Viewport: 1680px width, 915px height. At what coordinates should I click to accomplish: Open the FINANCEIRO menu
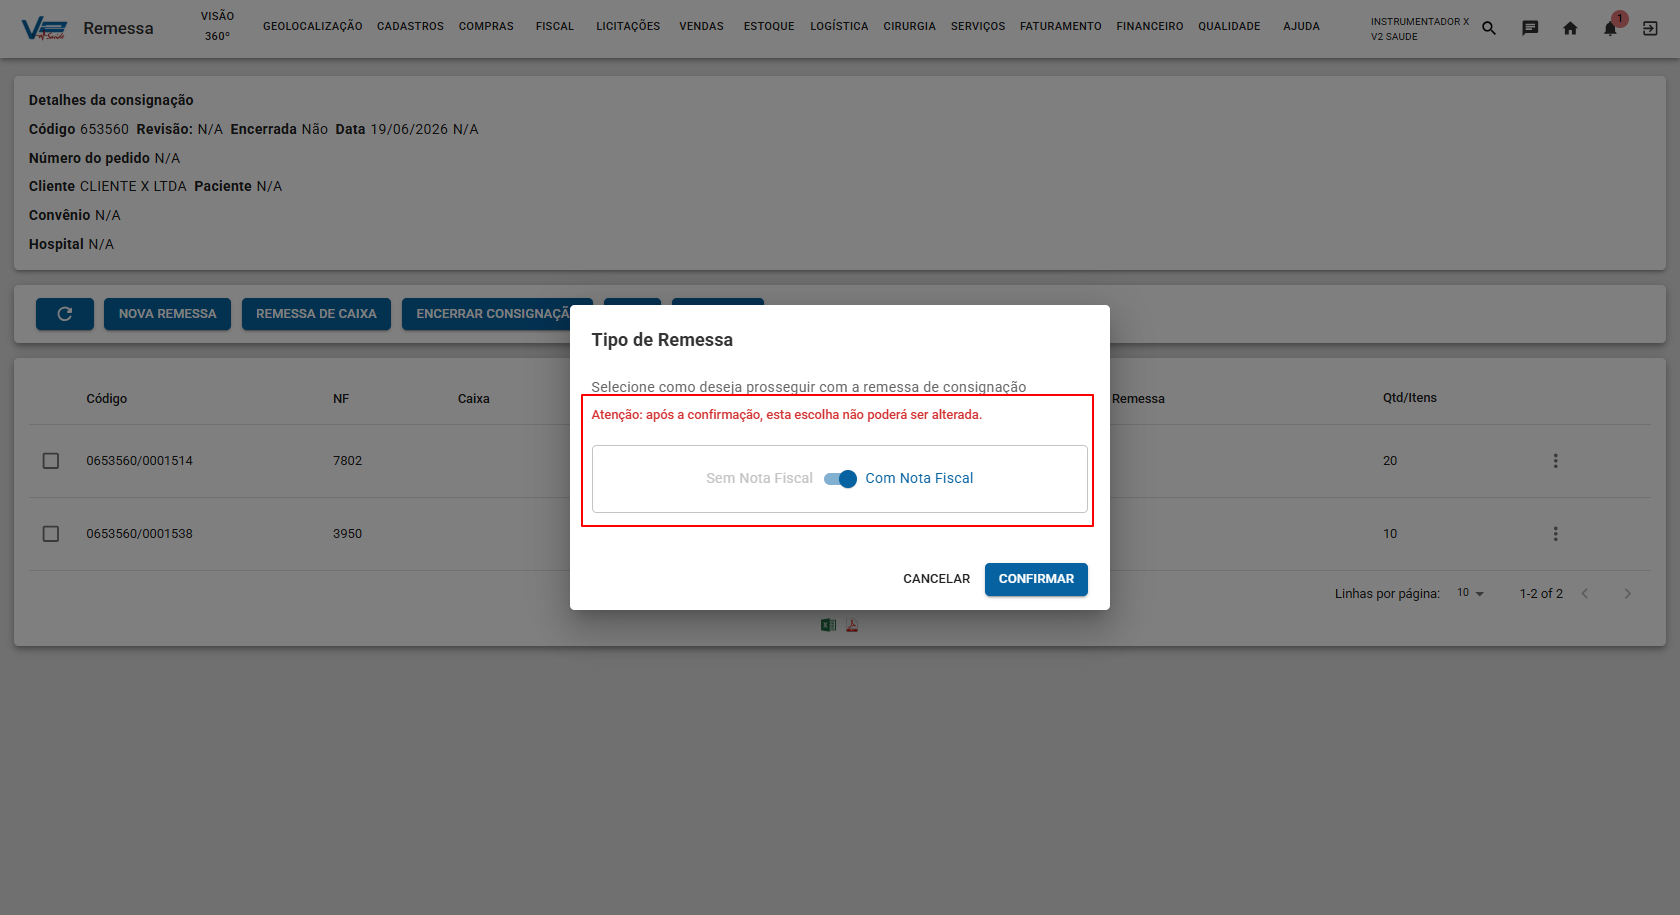click(1150, 27)
